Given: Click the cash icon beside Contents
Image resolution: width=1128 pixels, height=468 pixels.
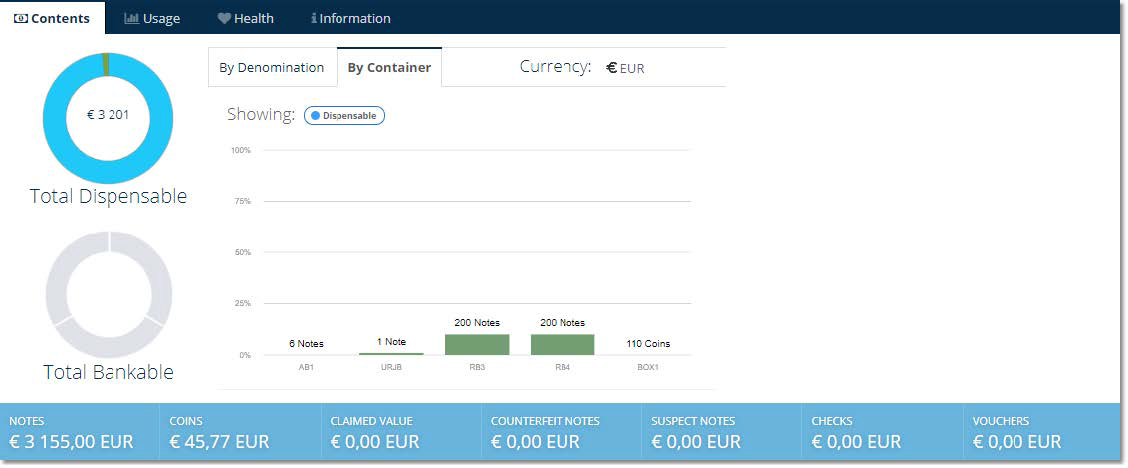Looking at the screenshot, I should pyautogui.click(x=21, y=18).
